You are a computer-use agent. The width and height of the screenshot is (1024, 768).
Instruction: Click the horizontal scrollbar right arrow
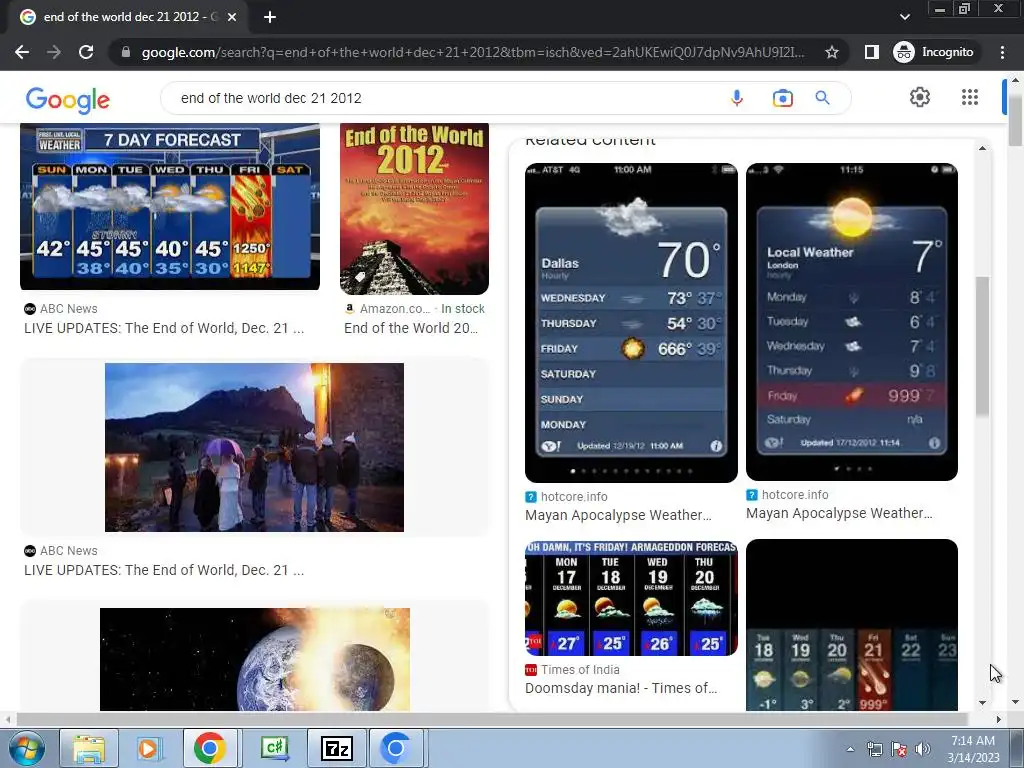tap(999, 719)
